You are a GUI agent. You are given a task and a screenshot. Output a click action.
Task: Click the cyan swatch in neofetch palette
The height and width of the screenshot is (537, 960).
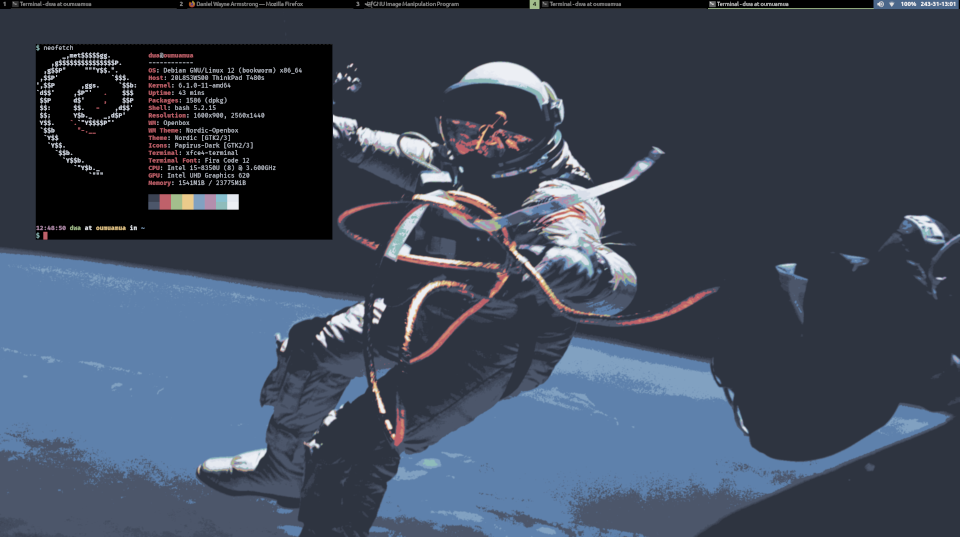click(x=222, y=202)
